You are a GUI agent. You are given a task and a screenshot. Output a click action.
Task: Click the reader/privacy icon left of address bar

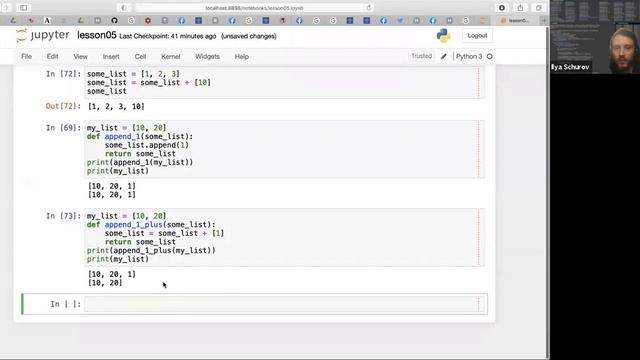click(124, 8)
